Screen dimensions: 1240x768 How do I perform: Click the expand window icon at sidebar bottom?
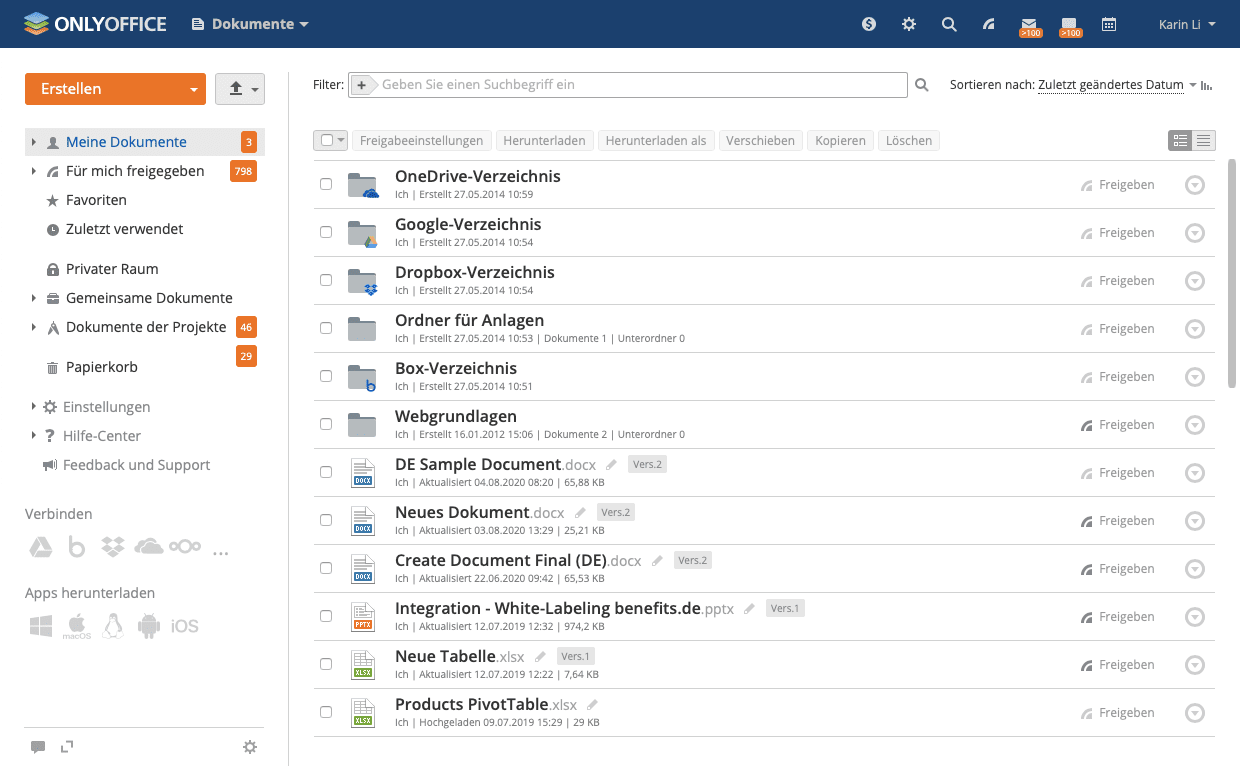coord(67,746)
